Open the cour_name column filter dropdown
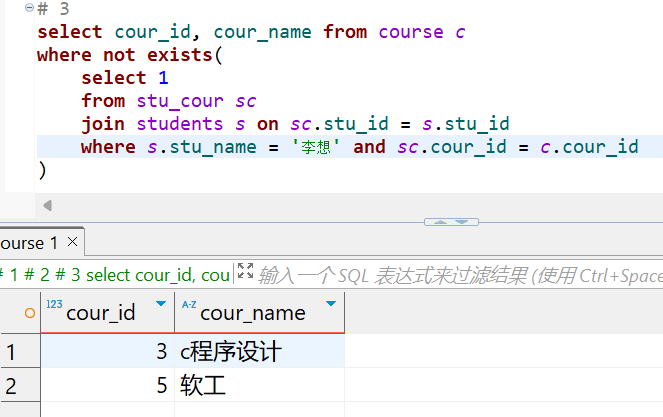The image size is (663, 417). coord(330,303)
